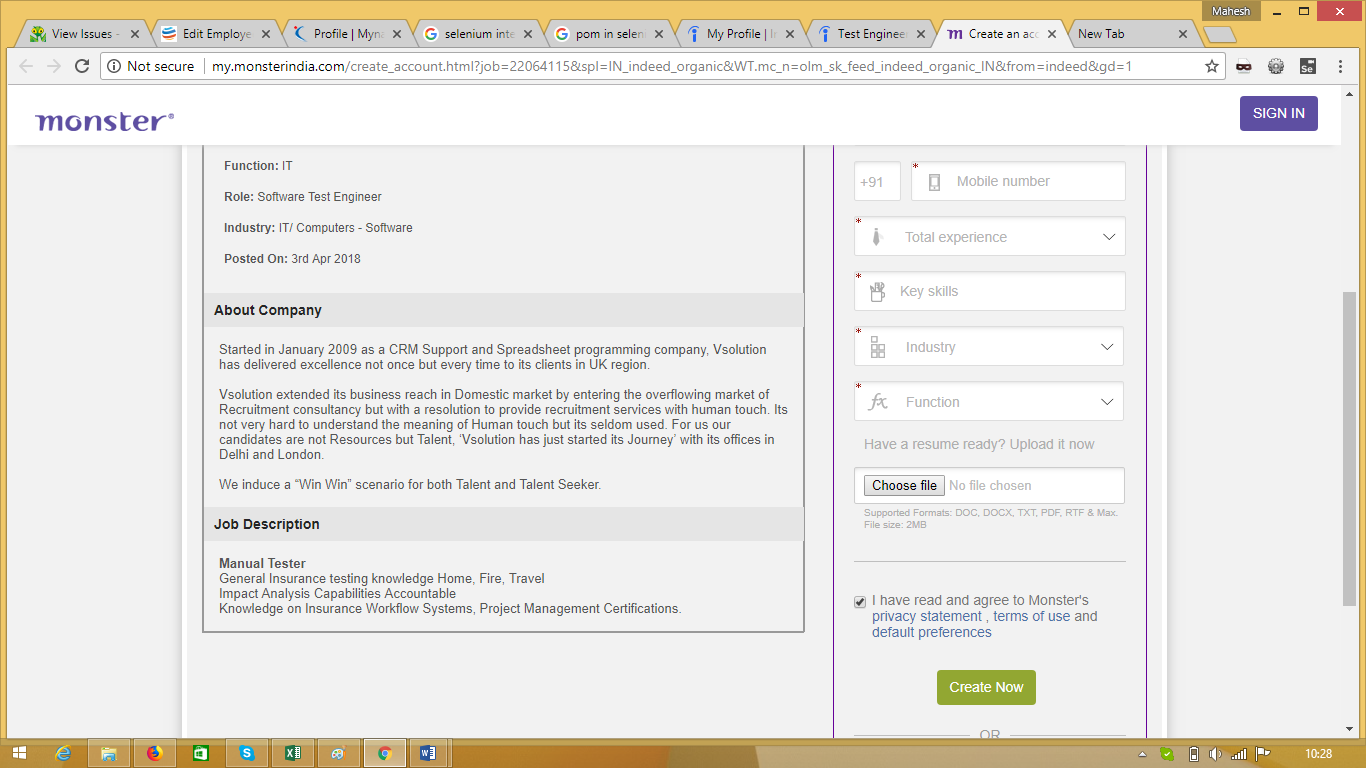
Task: Switch to Skype on the taskbar
Action: coord(246,753)
